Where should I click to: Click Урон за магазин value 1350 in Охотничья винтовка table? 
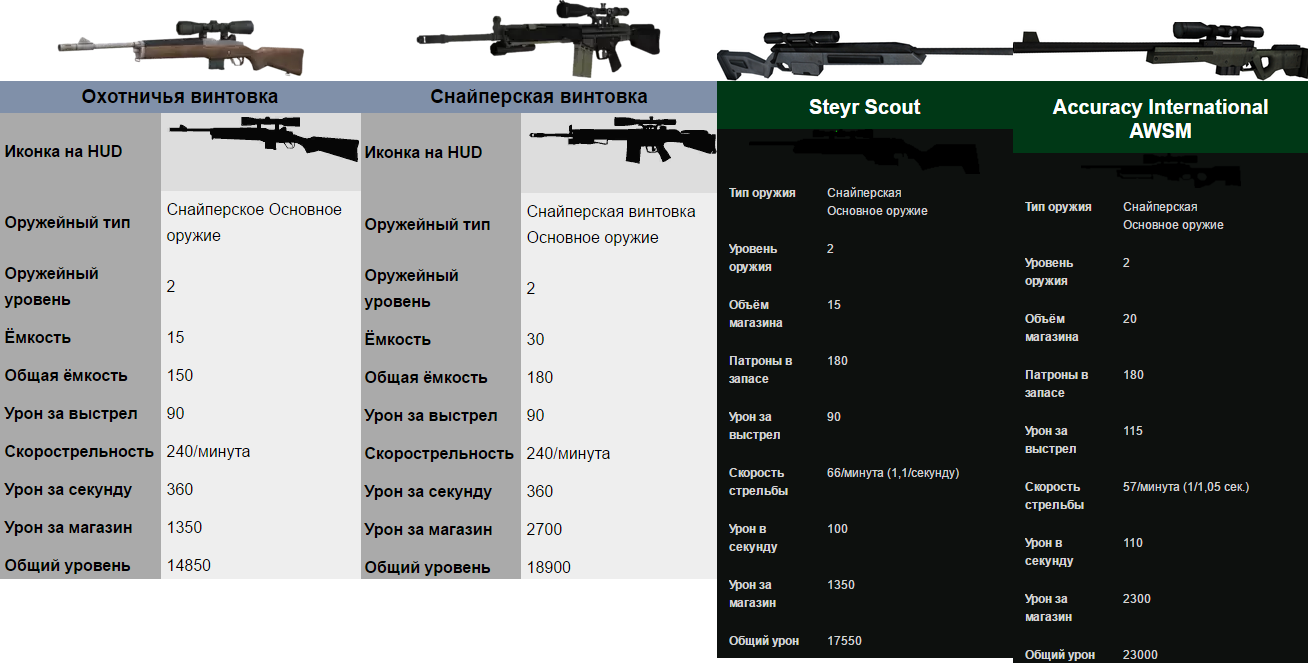point(184,527)
